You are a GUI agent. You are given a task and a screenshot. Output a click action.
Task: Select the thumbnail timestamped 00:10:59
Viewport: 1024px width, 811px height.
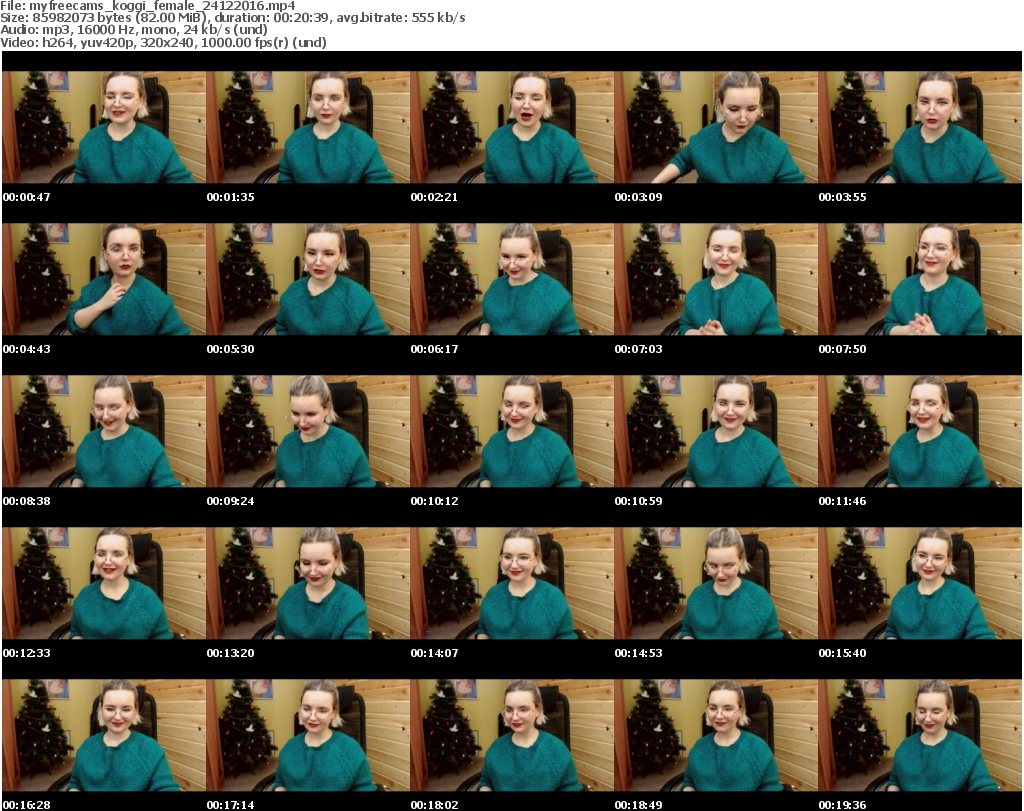(x=716, y=432)
